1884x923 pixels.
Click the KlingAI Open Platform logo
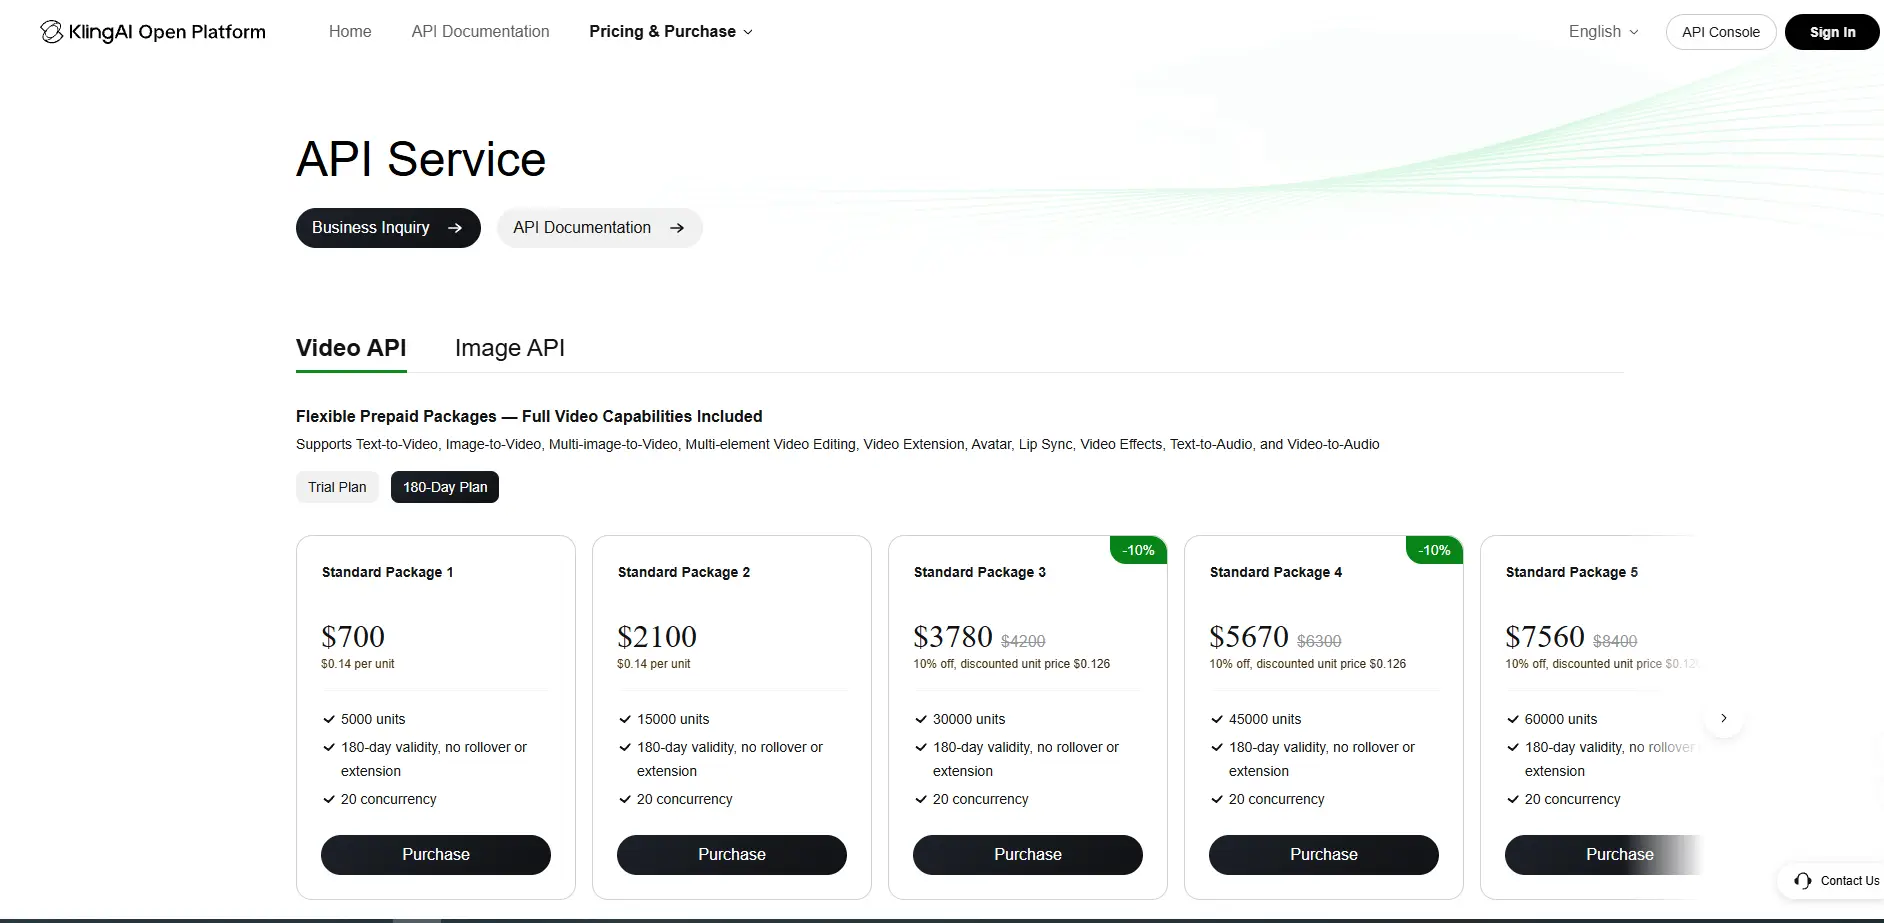153,32
